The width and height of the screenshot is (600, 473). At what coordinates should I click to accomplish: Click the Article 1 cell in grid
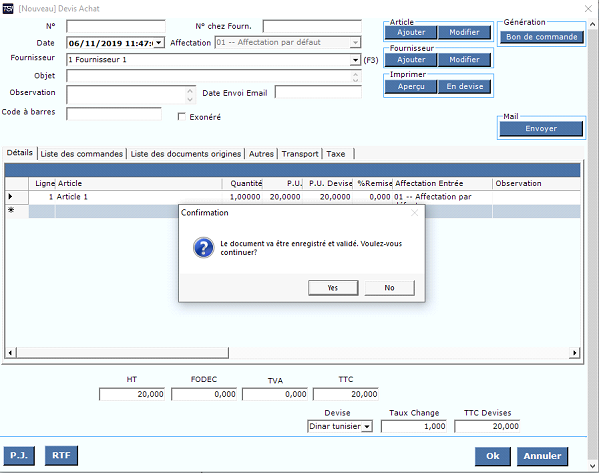tap(139, 197)
